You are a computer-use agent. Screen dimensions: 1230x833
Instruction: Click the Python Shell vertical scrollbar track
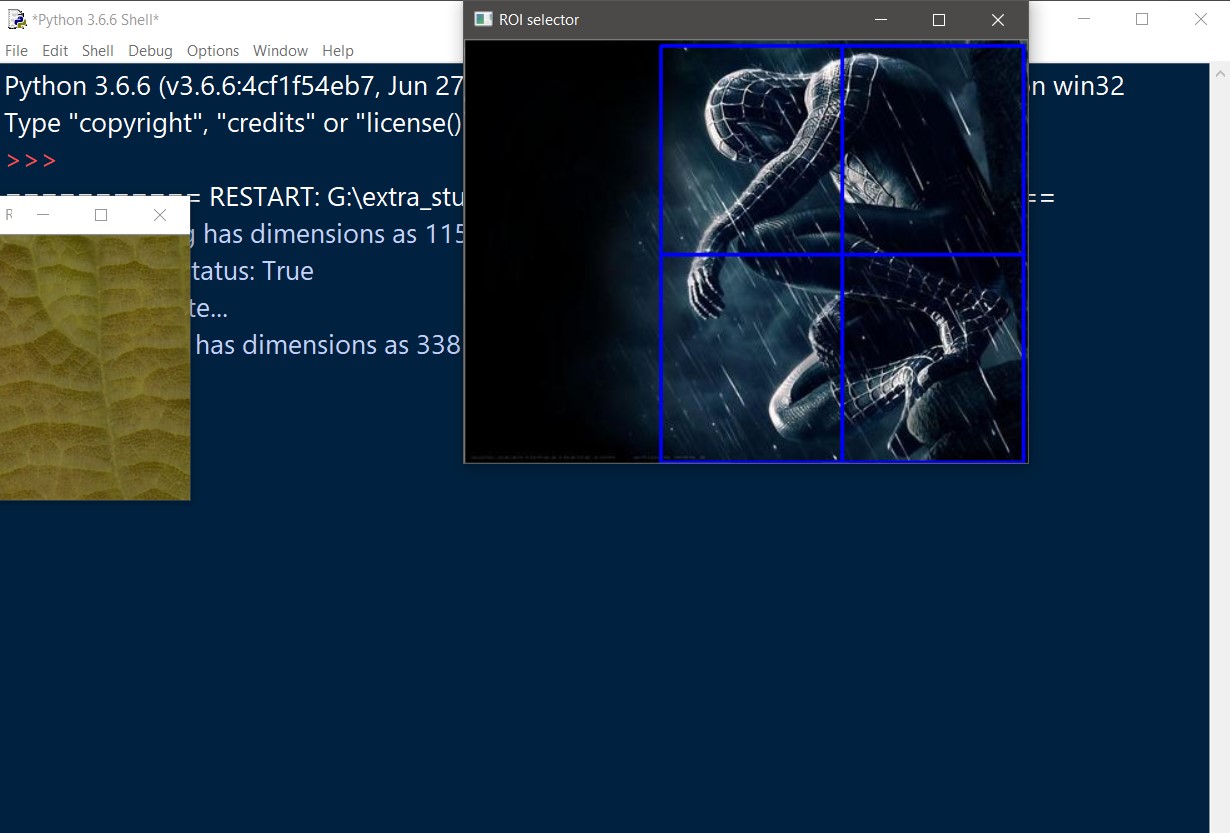[1220, 450]
